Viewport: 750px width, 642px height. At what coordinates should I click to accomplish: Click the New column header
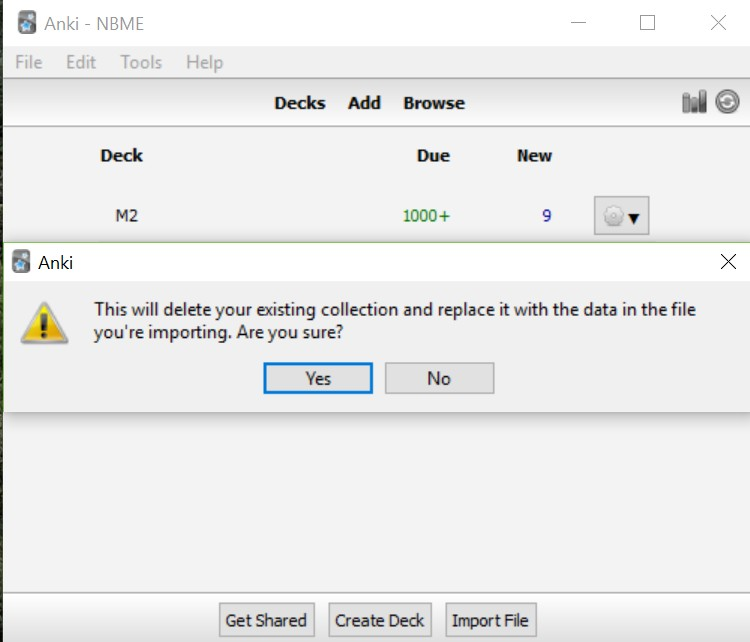[534, 155]
